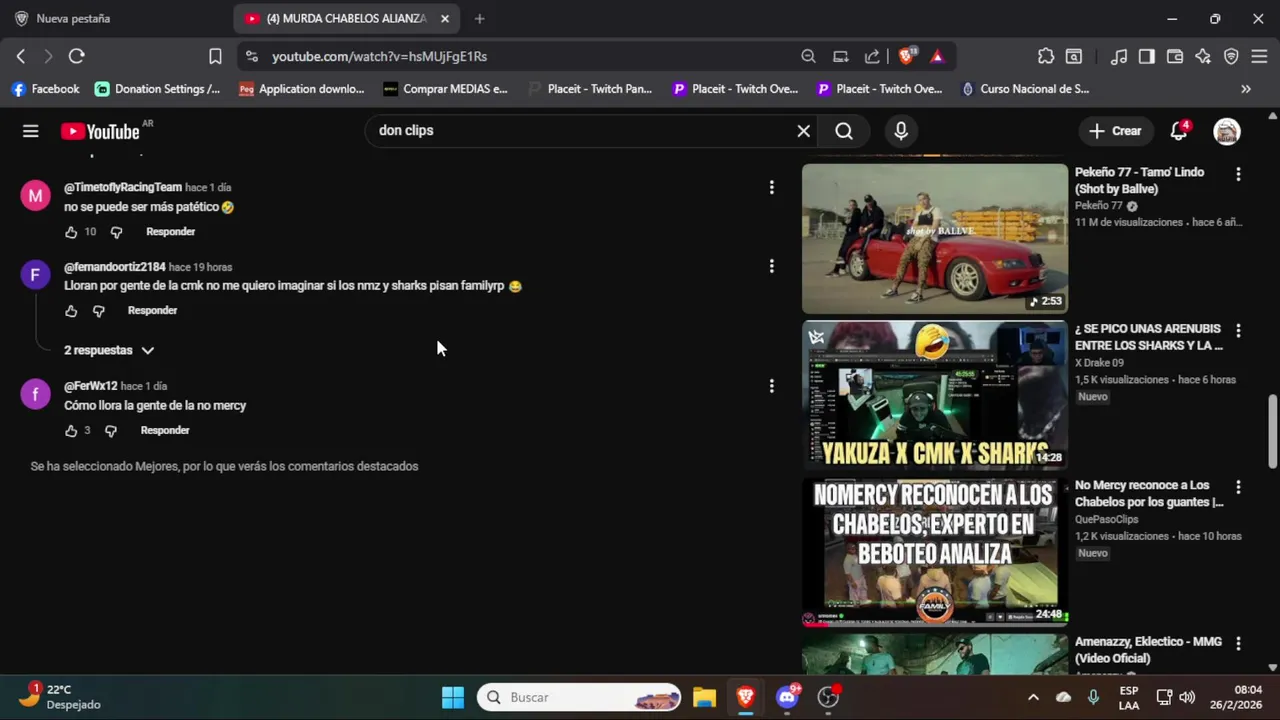Open Brave Shields lion icon
The image size is (1280, 720).
906,56
